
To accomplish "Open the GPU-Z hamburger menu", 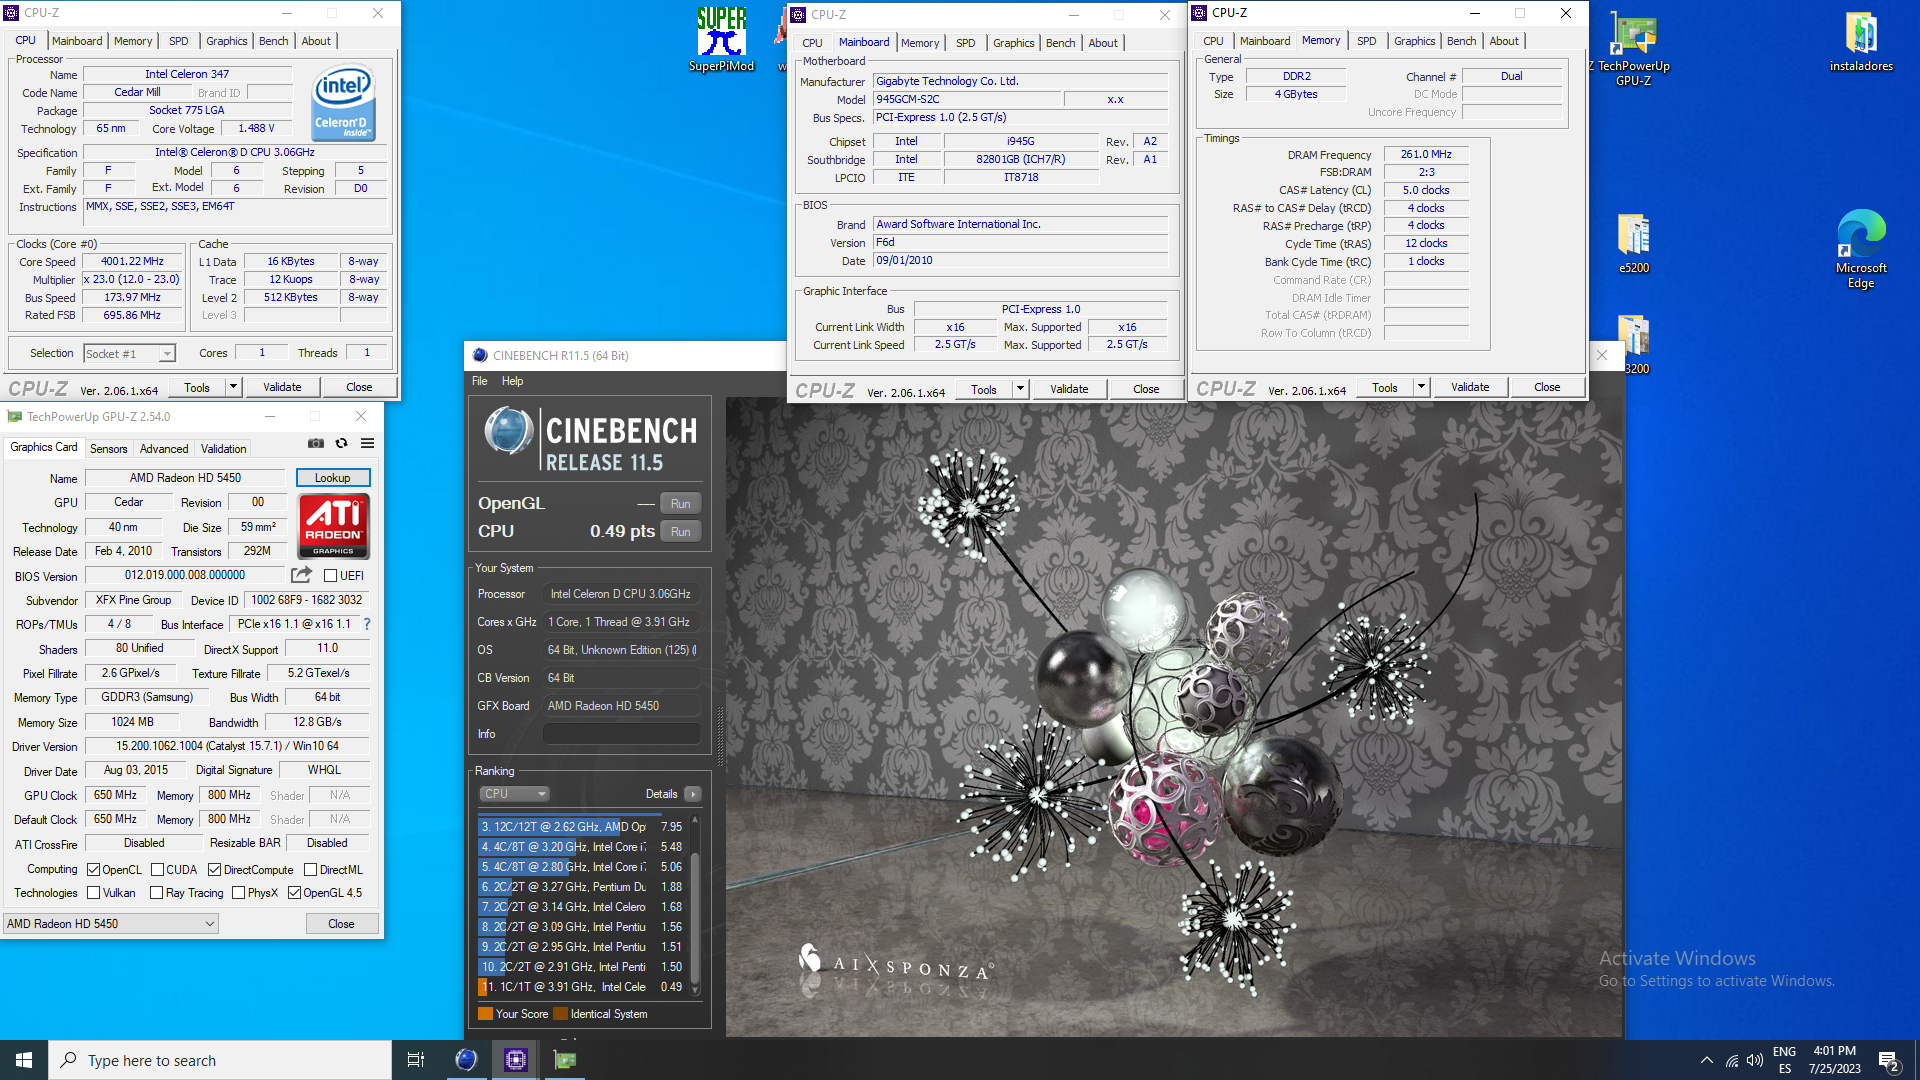I will point(368,443).
